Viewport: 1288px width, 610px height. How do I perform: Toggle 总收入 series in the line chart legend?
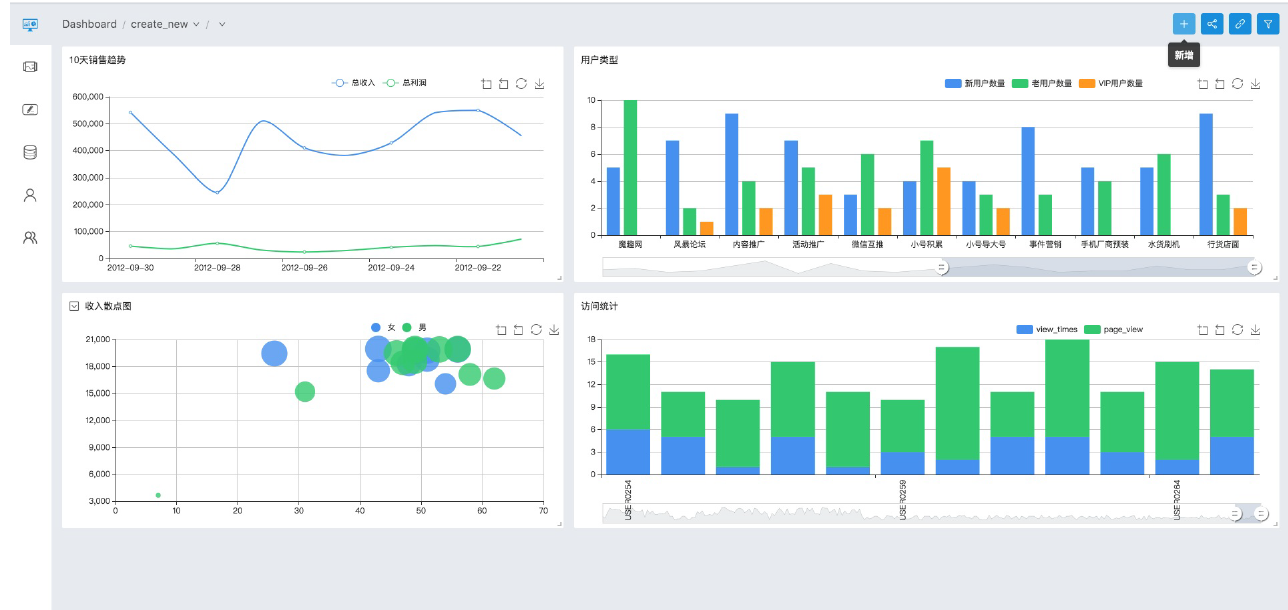(x=354, y=83)
